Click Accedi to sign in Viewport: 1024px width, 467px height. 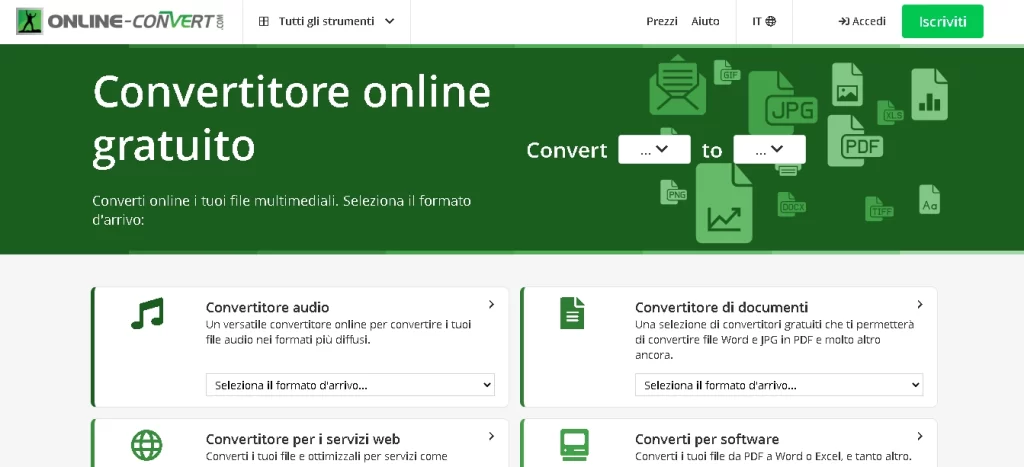pos(862,22)
